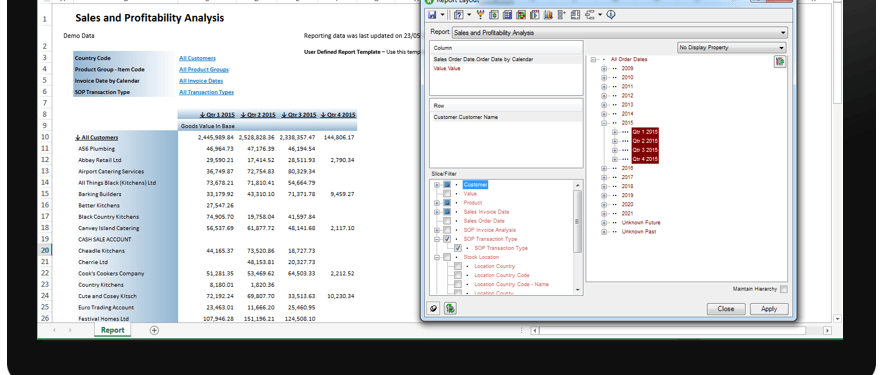Click the Qtr 1 2015 column header
This screenshot has height=375, width=884.
click(217, 114)
